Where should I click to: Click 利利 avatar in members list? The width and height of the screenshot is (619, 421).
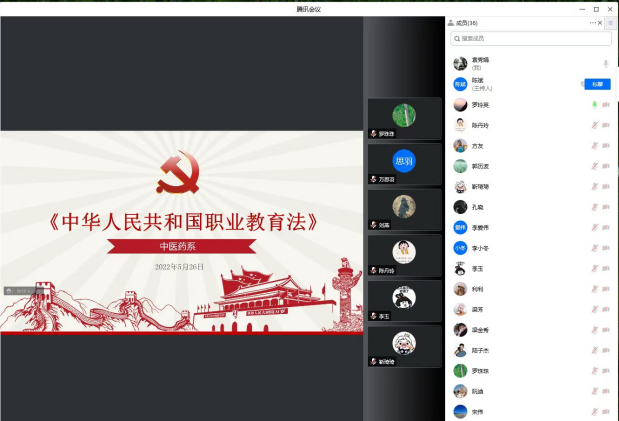[x=460, y=289]
